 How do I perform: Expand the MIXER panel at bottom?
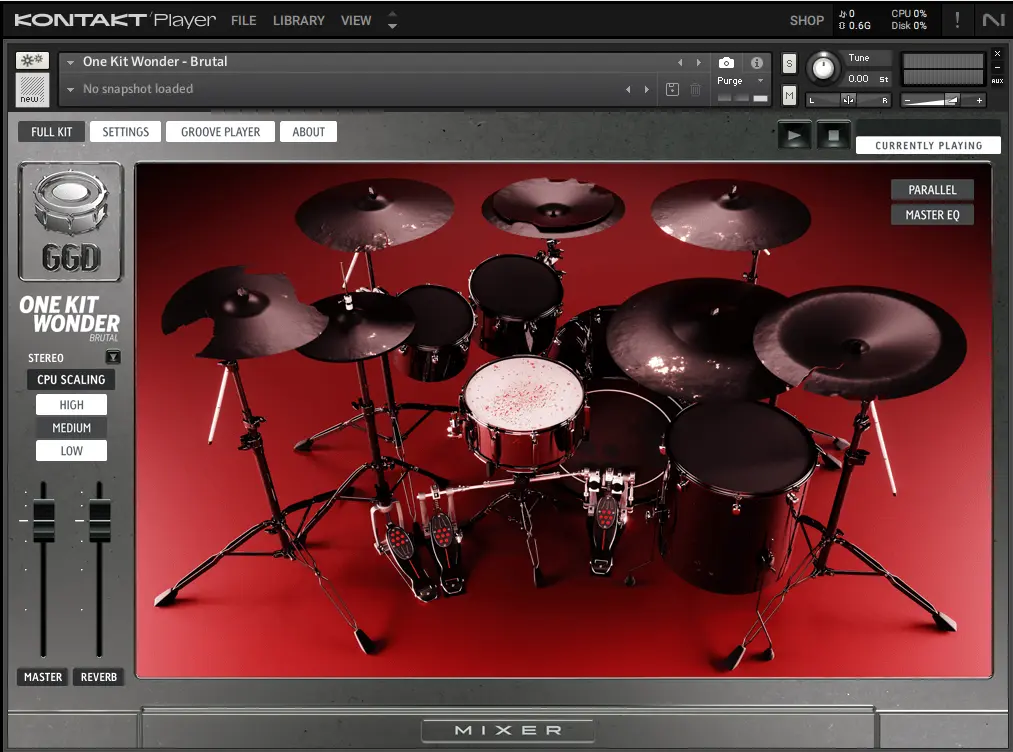pyautogui.click(x=507, y=730)
